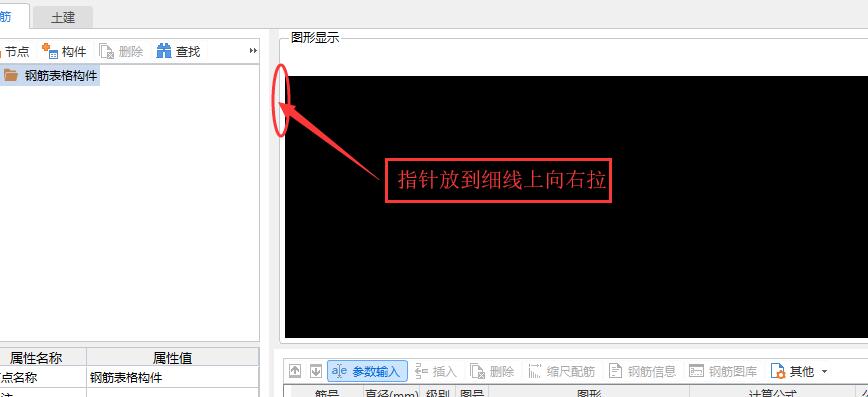The height and width of the screenshot is (397, 868).
Task: Open the 钢筋图库 library icon
Action: [696, 371]
